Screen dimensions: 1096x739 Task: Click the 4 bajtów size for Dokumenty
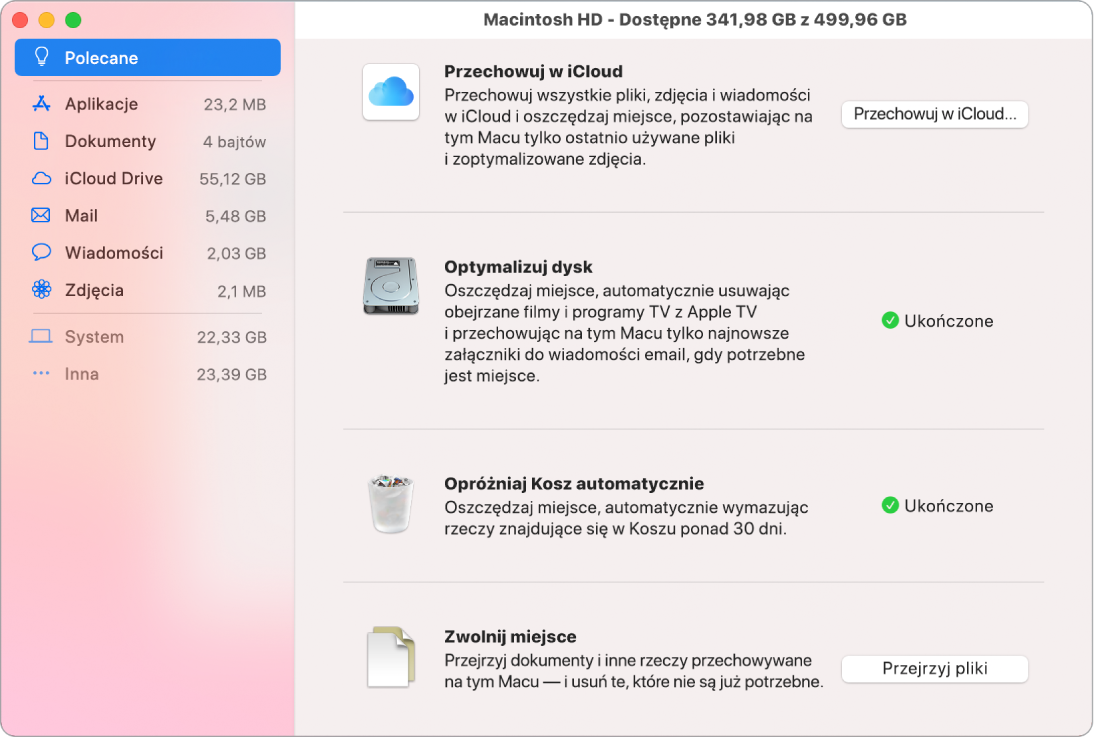[x=234, y=141]
